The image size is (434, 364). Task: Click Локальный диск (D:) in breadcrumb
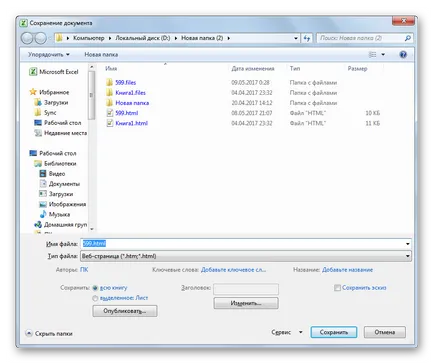143,38
